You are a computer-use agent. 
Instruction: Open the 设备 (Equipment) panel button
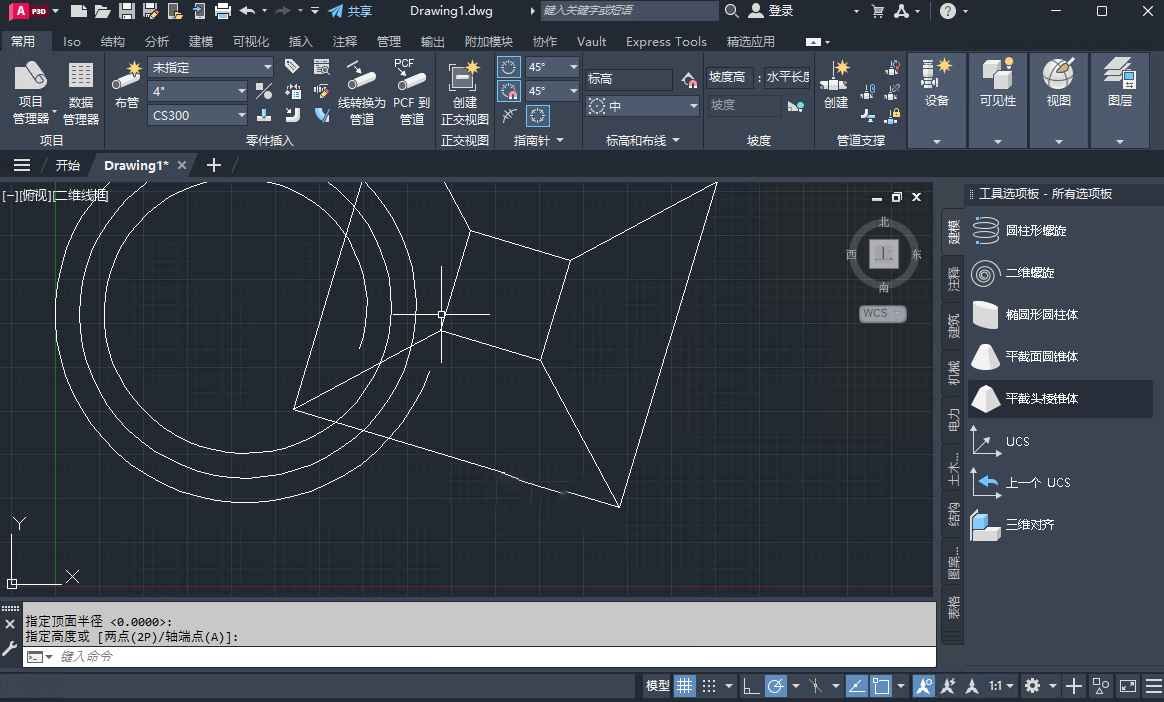pyautogui.click(x=936, y=99)
